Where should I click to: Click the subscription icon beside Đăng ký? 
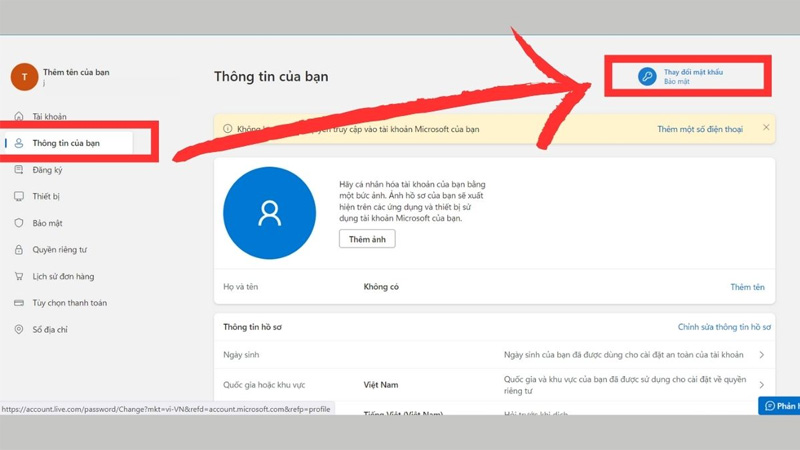19,170
